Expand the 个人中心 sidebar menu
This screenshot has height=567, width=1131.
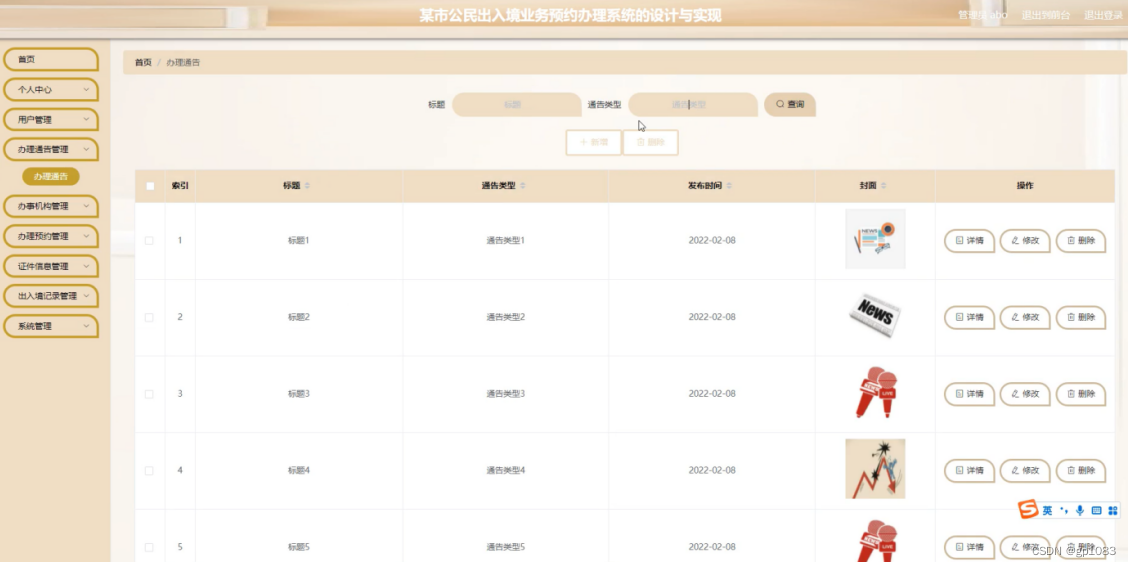50,89
